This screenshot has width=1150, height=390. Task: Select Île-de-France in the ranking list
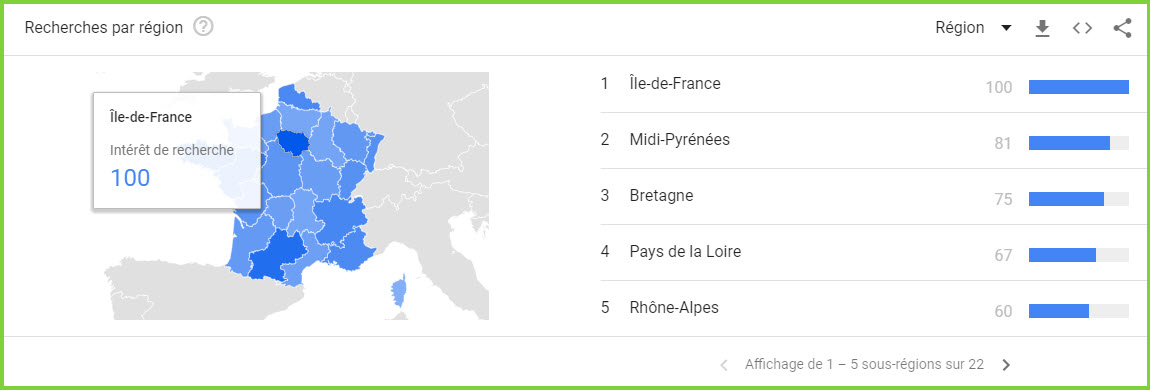pos(675,84)
